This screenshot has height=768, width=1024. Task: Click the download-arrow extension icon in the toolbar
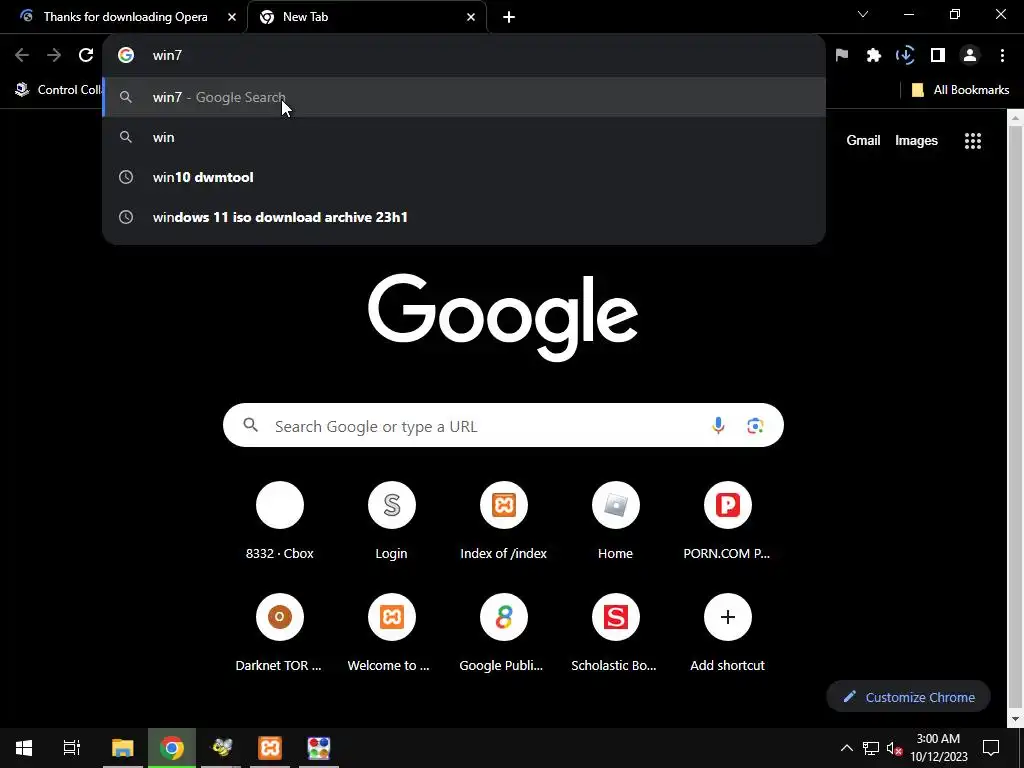(x=906, y=56)
